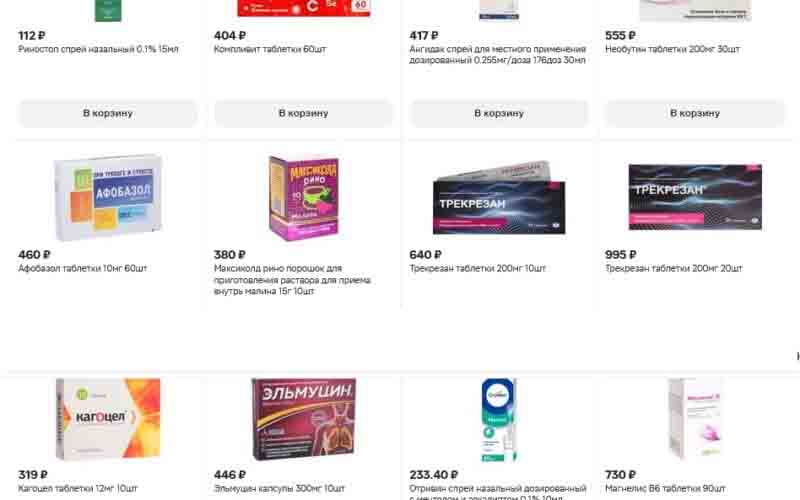Open the Эльмуцин product image
The width and height of the screenshot is (800, 500).
[x=304, y=419]
